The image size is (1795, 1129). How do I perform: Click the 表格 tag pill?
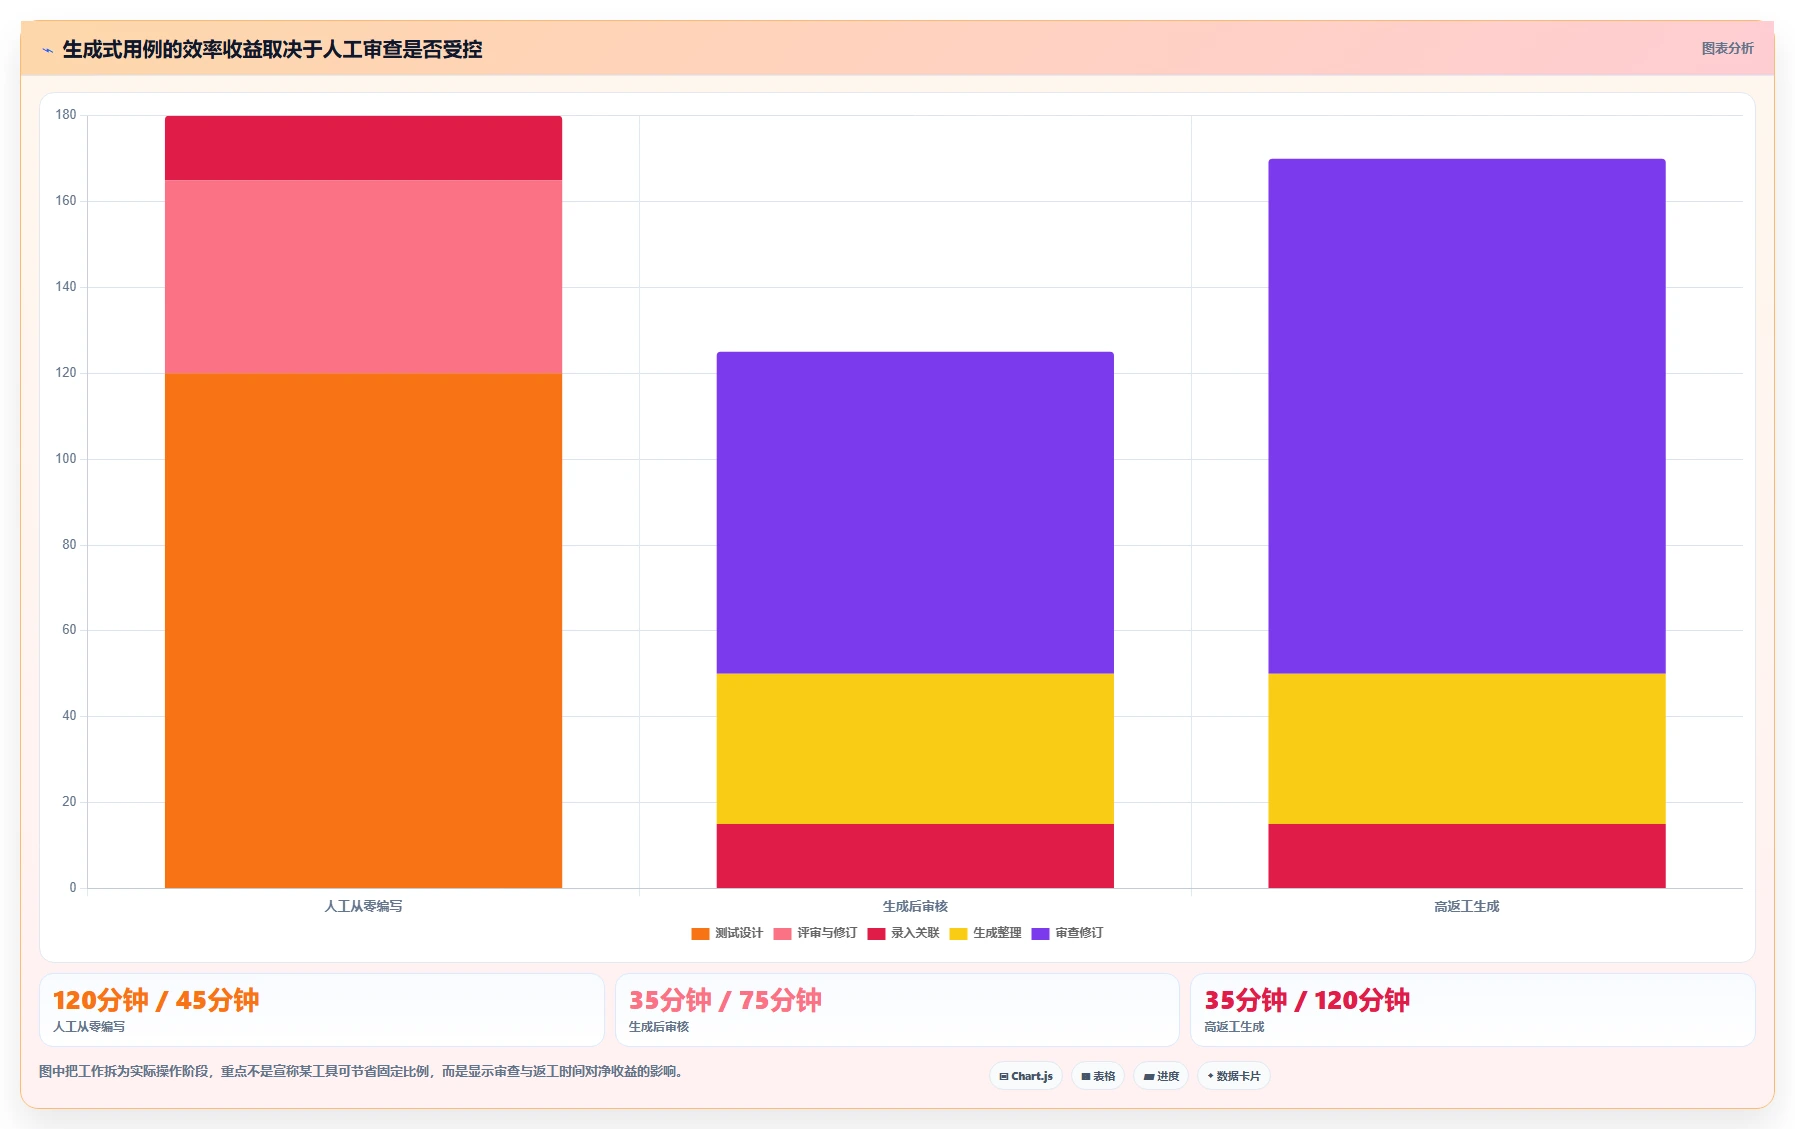click(x=1098, y=1076)
